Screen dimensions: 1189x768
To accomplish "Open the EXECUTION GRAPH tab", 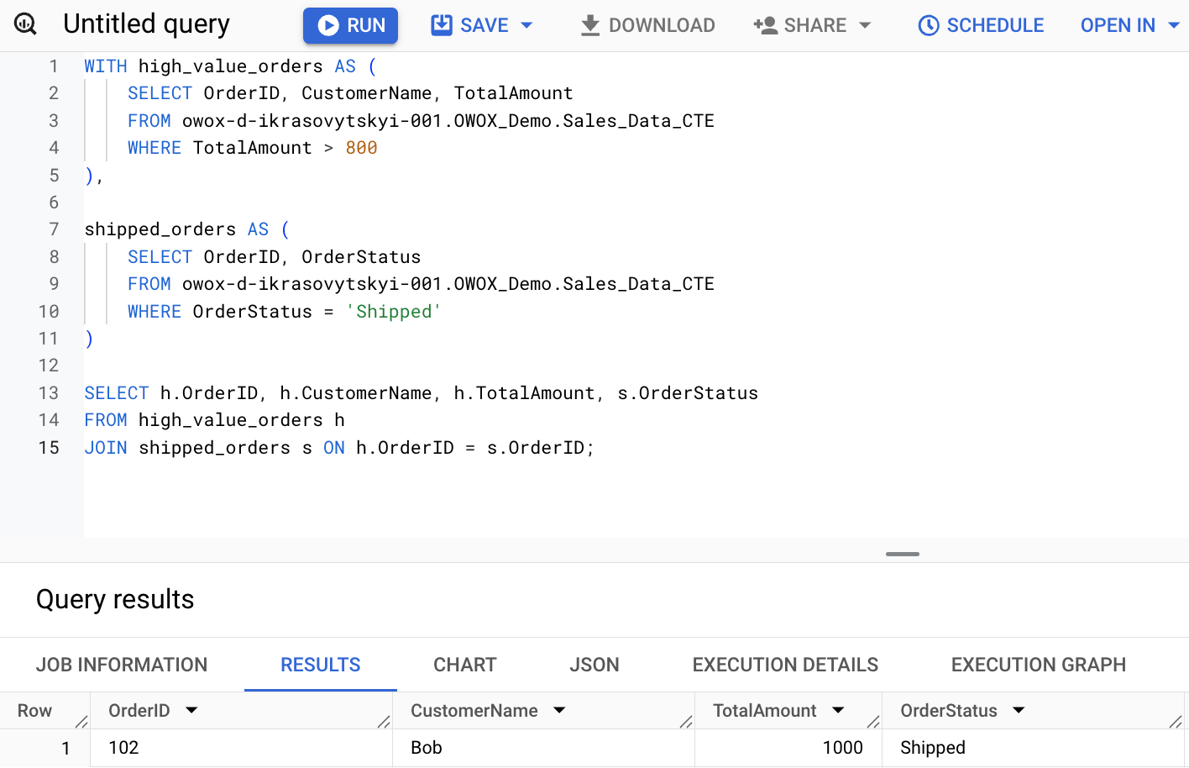I will 1038,665.
